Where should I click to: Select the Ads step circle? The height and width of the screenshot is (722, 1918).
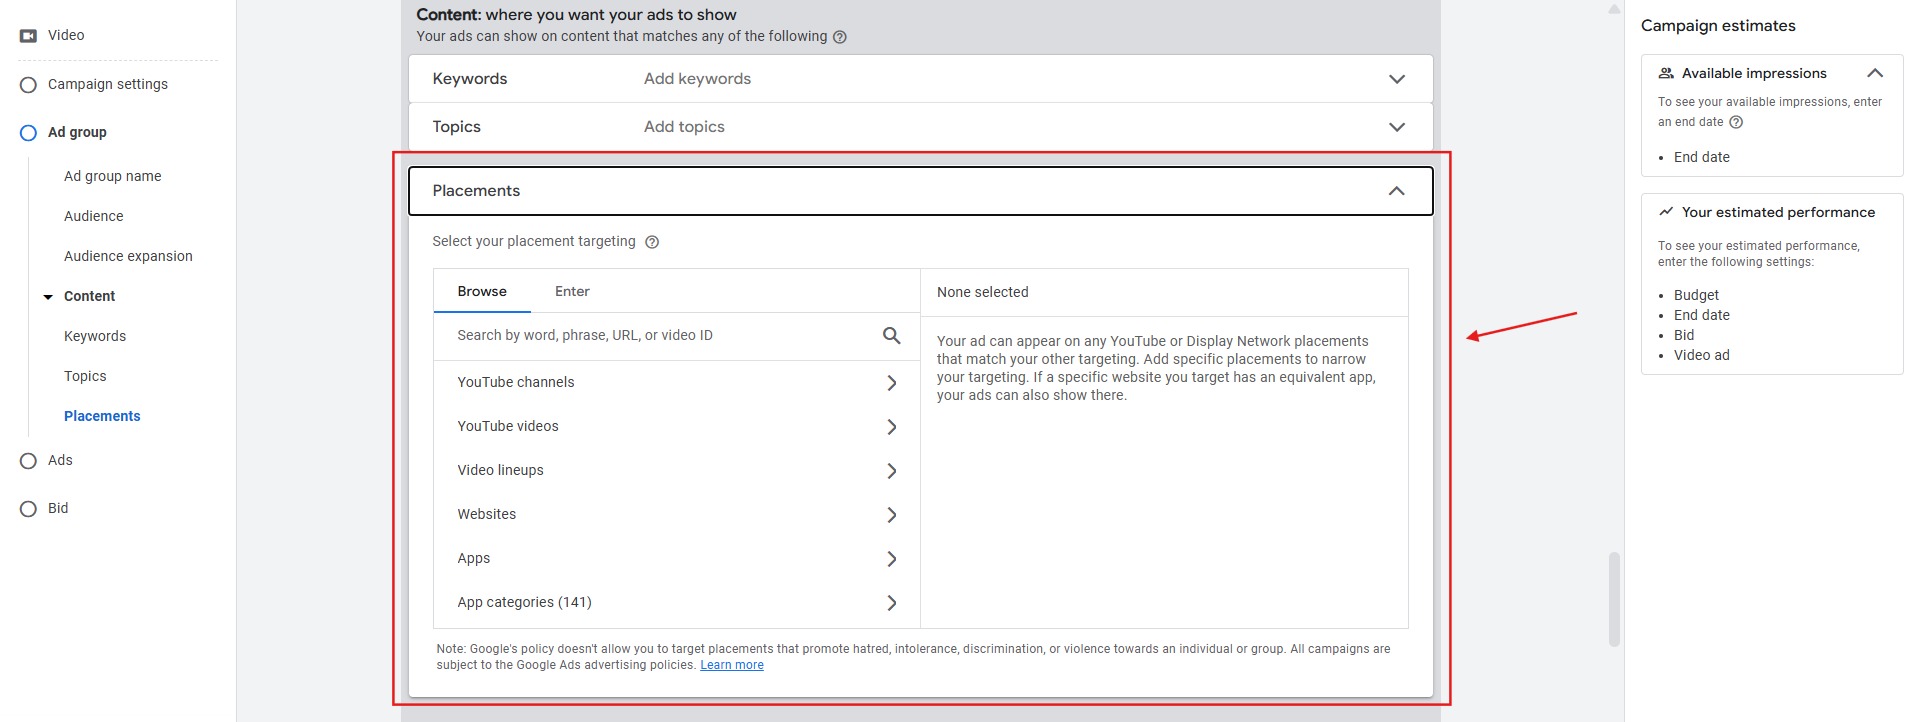[28, 461]
